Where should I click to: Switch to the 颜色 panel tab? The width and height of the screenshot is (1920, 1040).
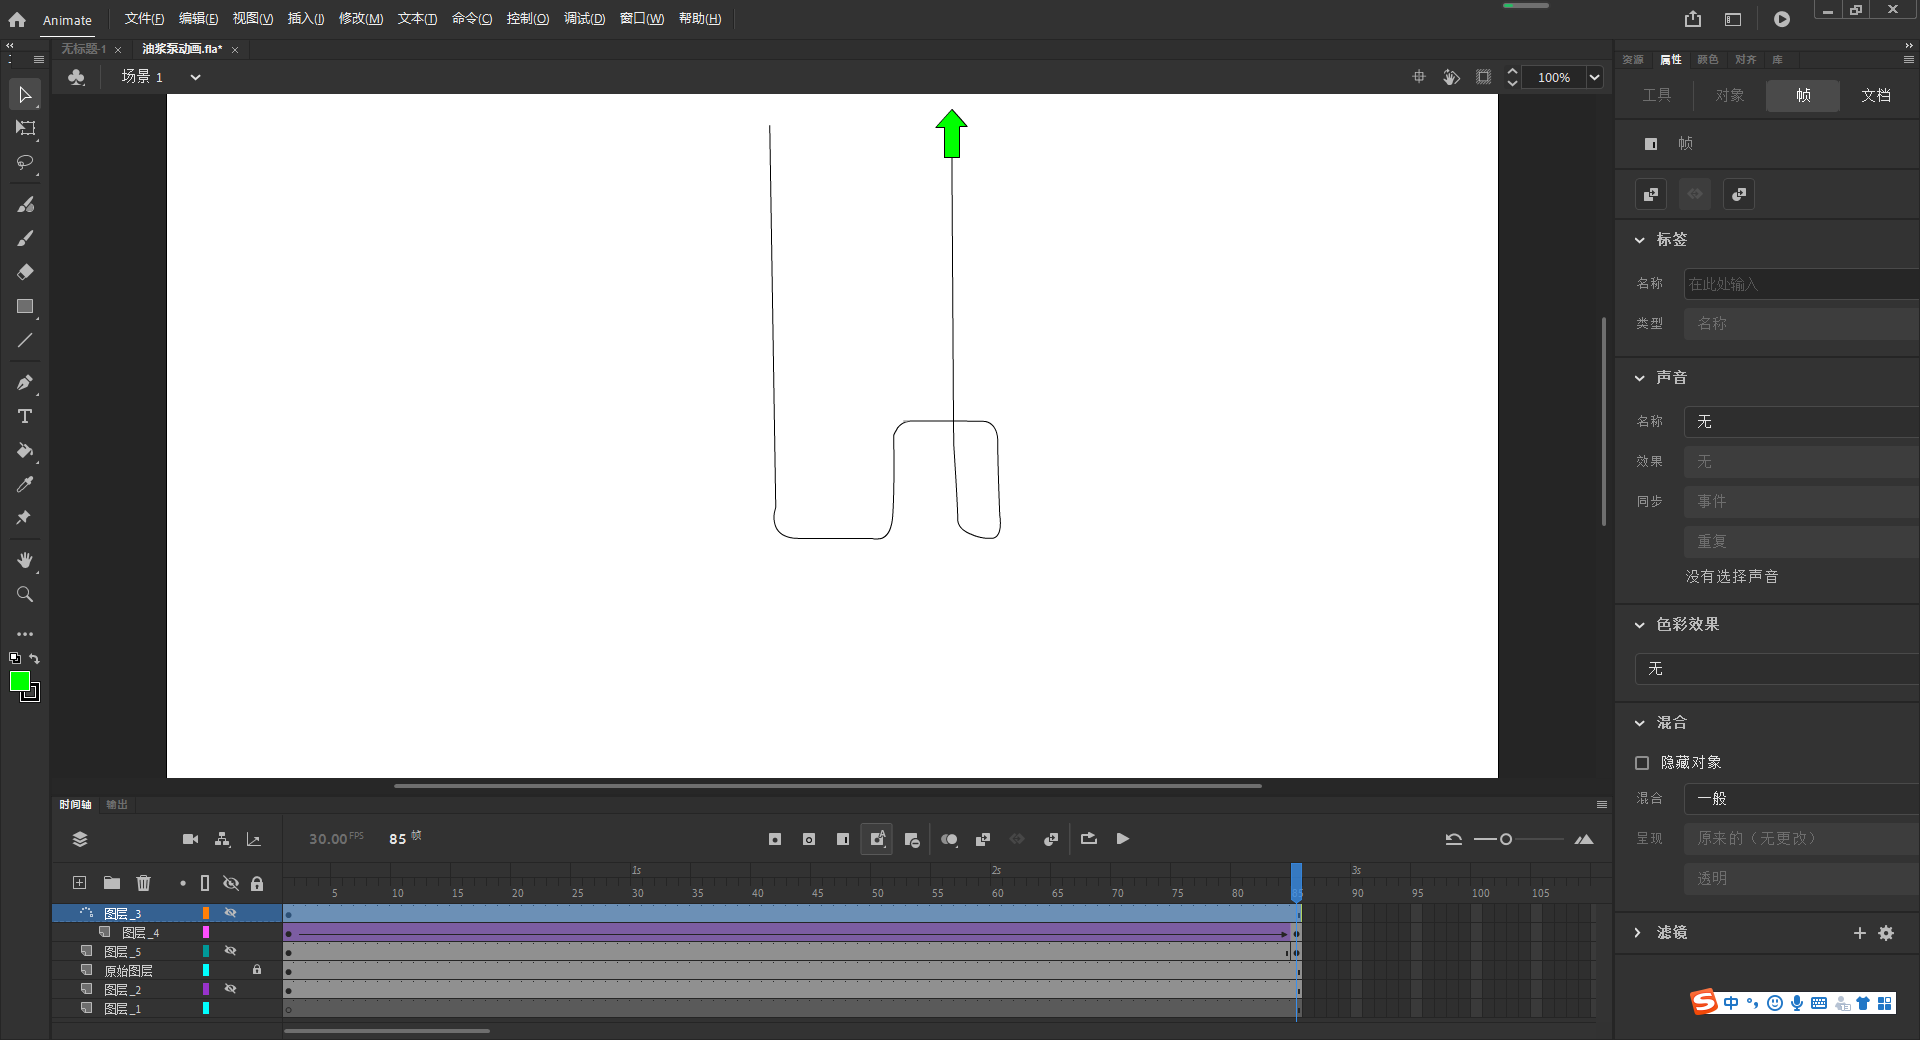1707,59
